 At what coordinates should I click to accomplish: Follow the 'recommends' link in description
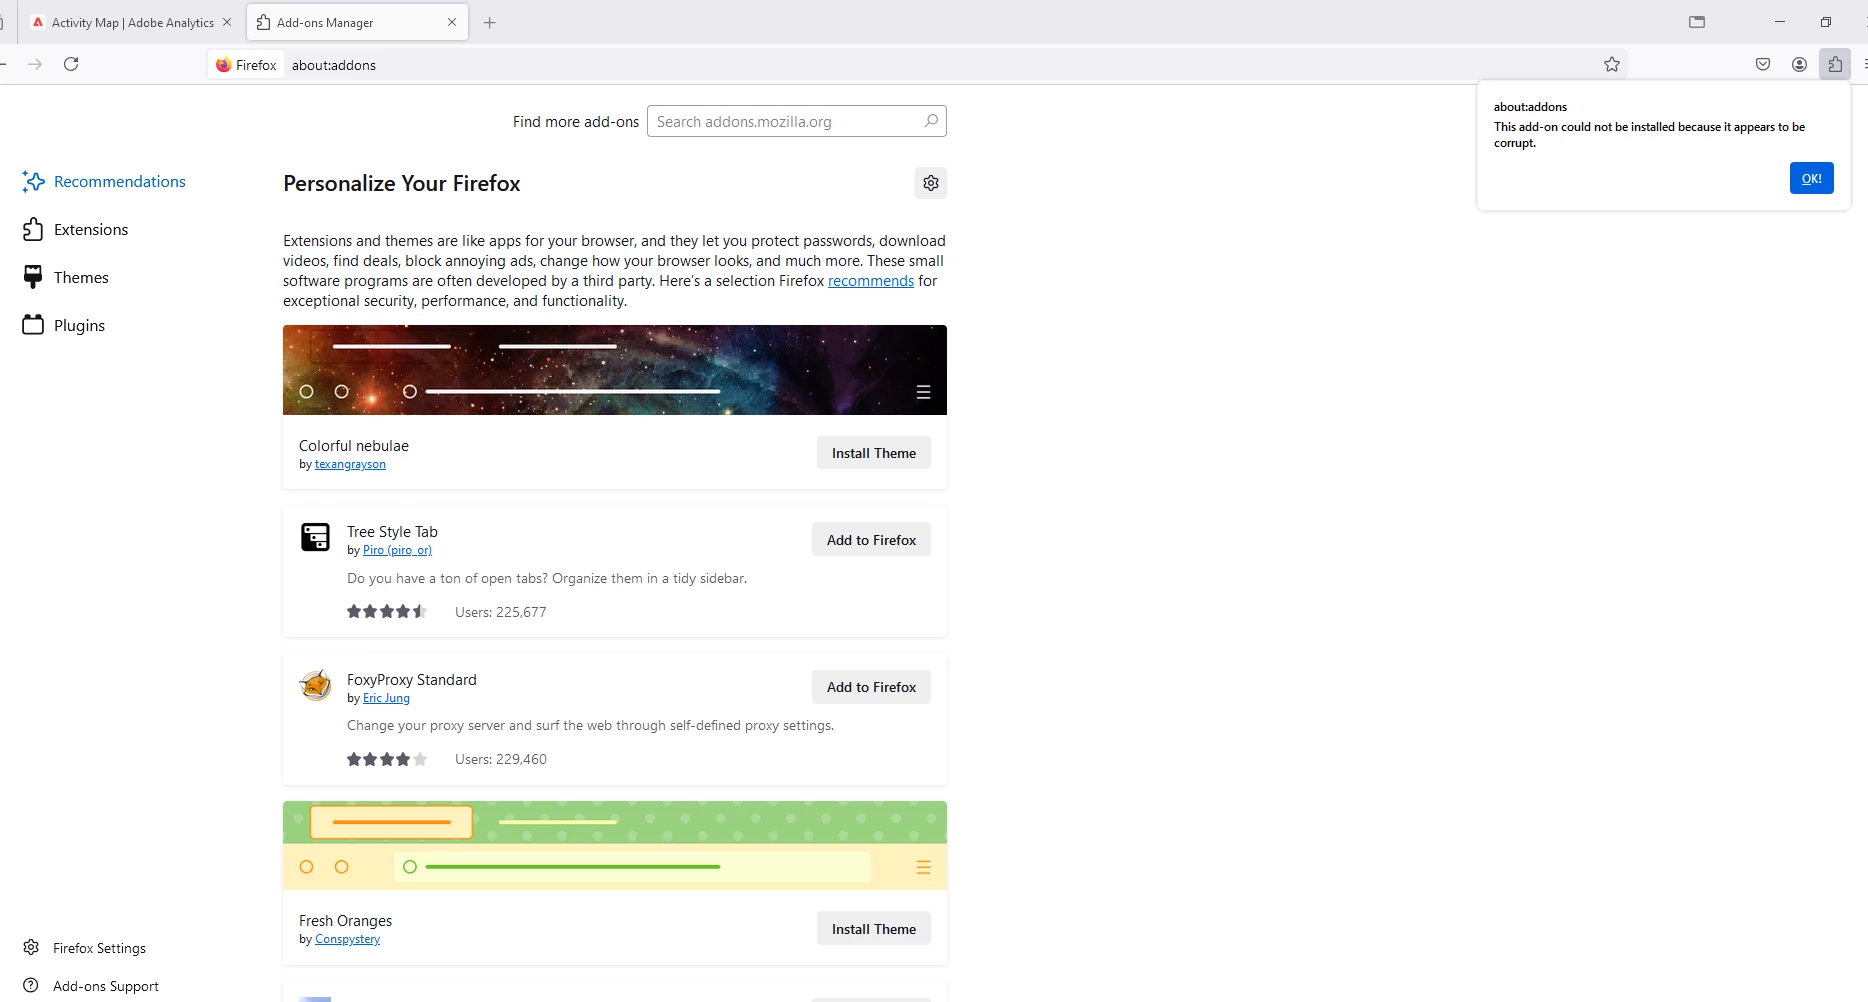point(871,281)
